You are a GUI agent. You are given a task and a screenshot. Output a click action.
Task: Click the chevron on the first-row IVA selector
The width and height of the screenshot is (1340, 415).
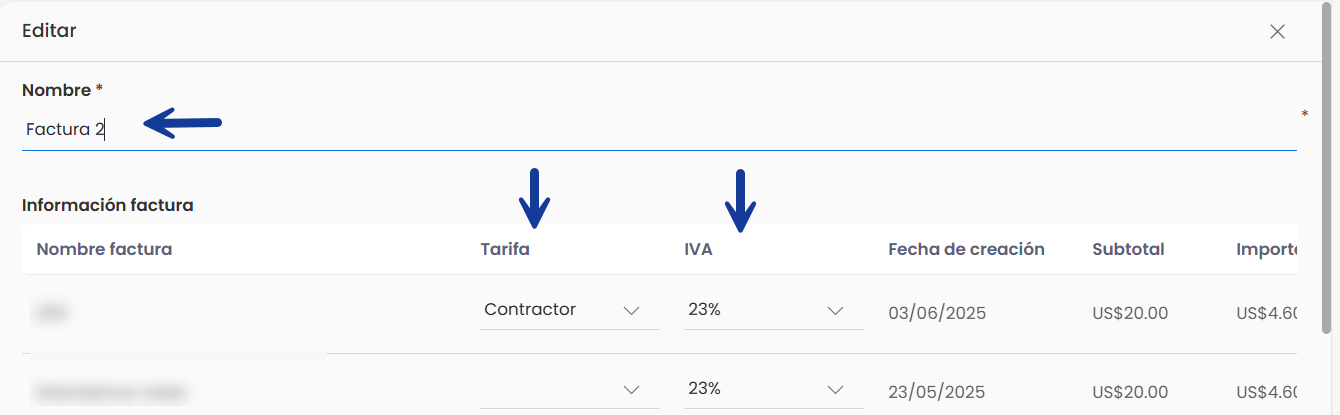[836, 311]
